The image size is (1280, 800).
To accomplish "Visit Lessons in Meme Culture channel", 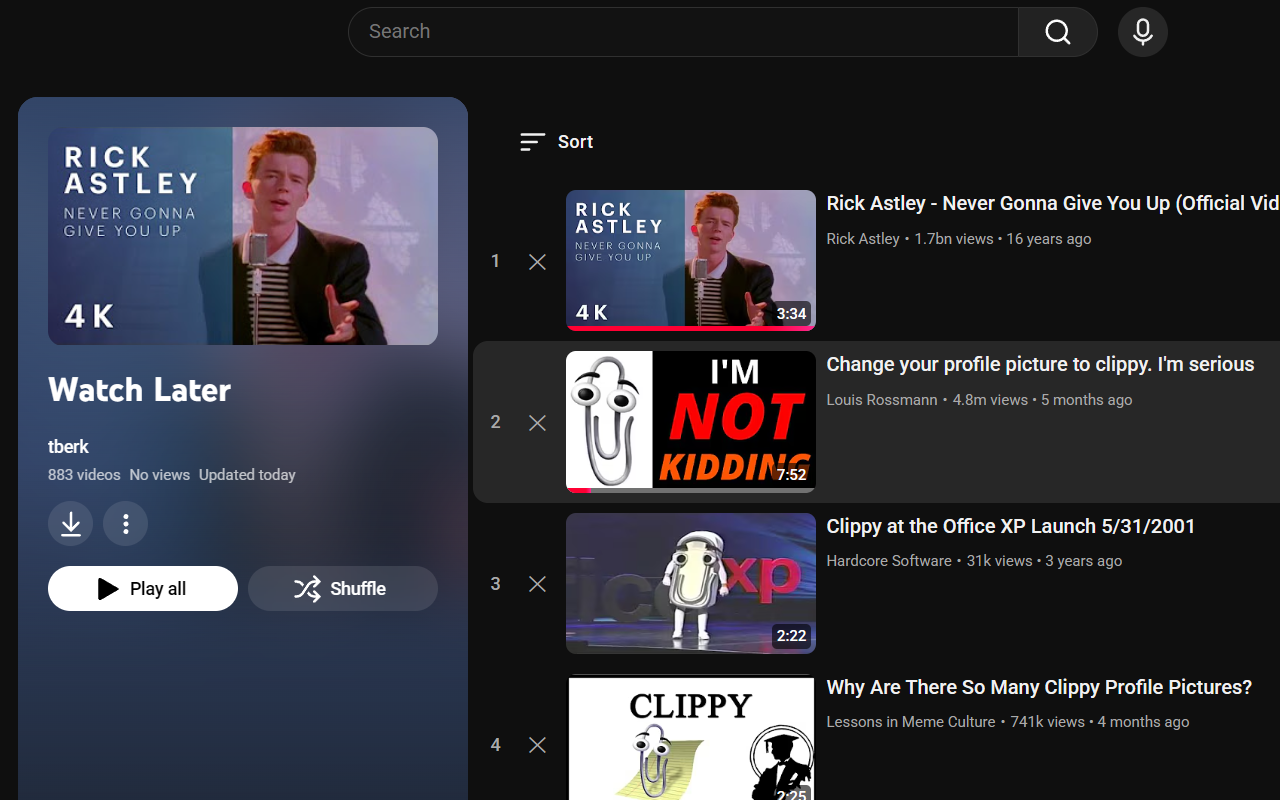I will point(911,722).
